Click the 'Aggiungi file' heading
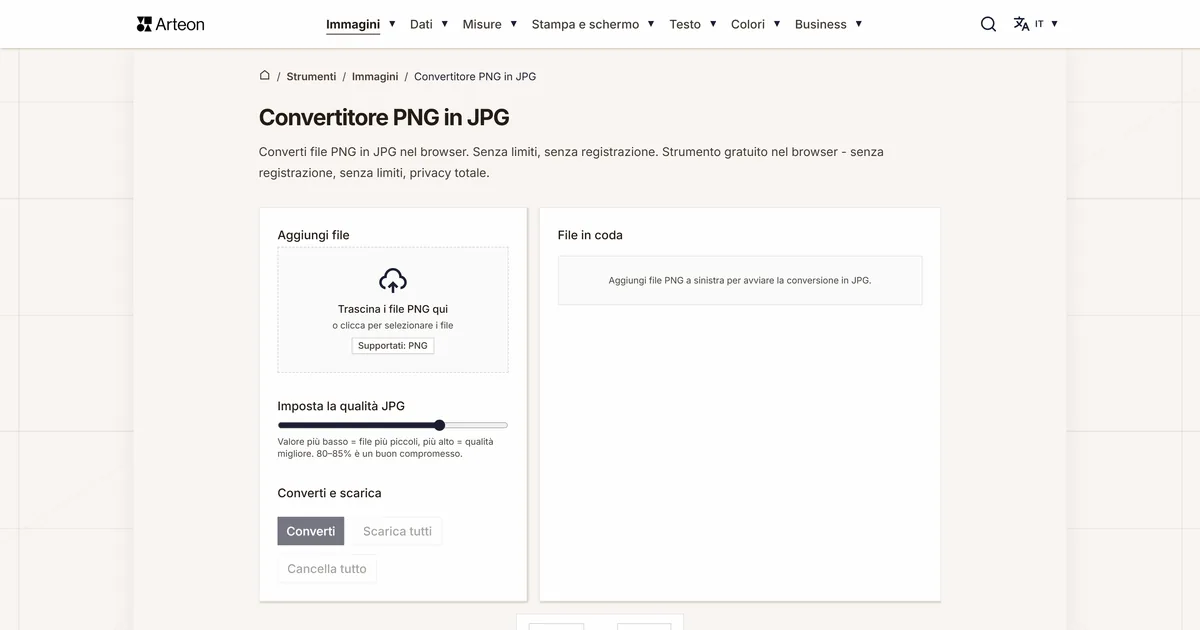The image size is (1200, 630). point(314,235)
